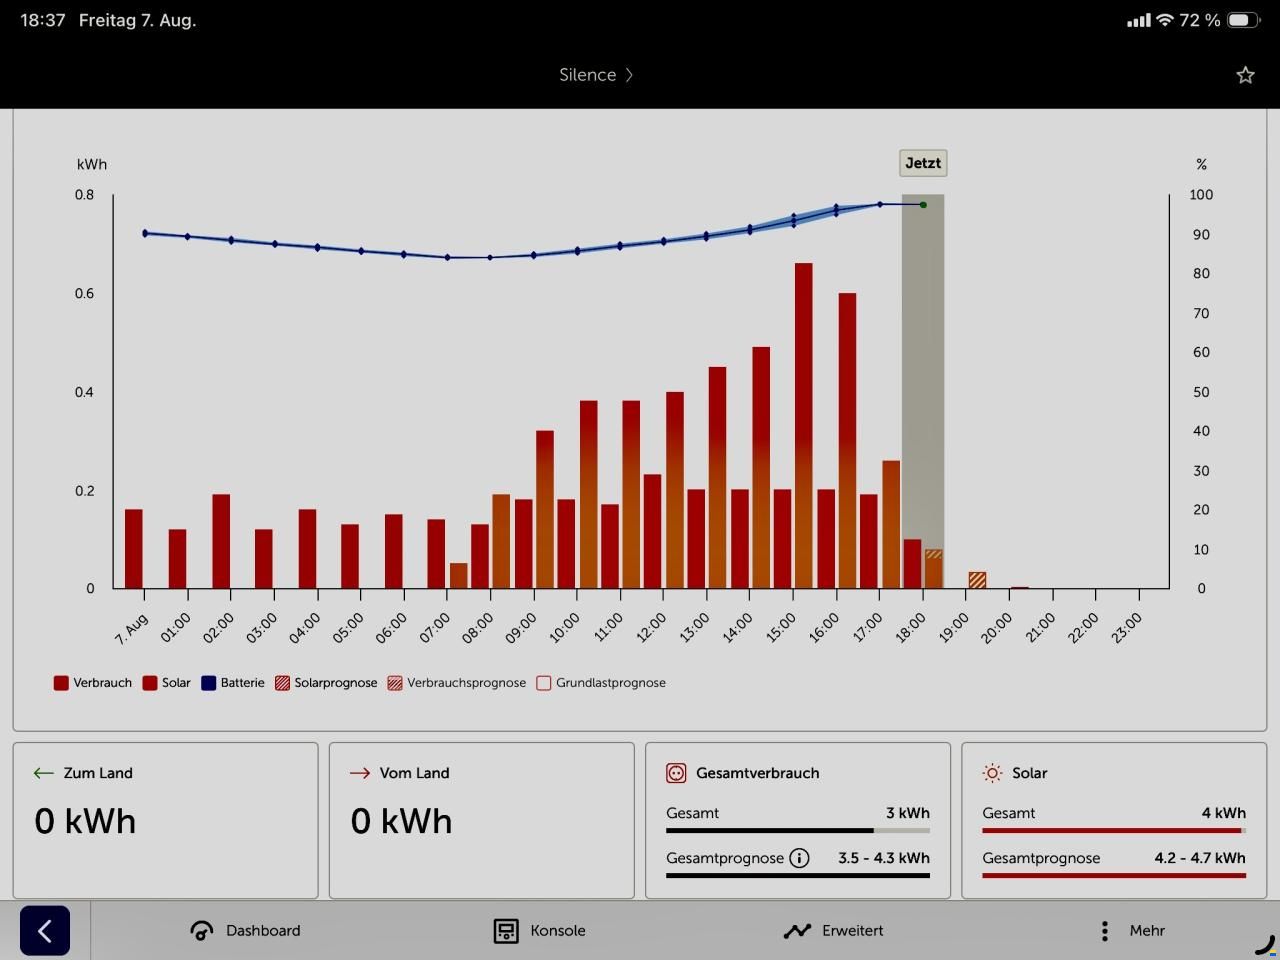The height and width of the screenshot is (960, 1280).
Task: Open the Dashboard gauge icon
Action: pos(202,931)
